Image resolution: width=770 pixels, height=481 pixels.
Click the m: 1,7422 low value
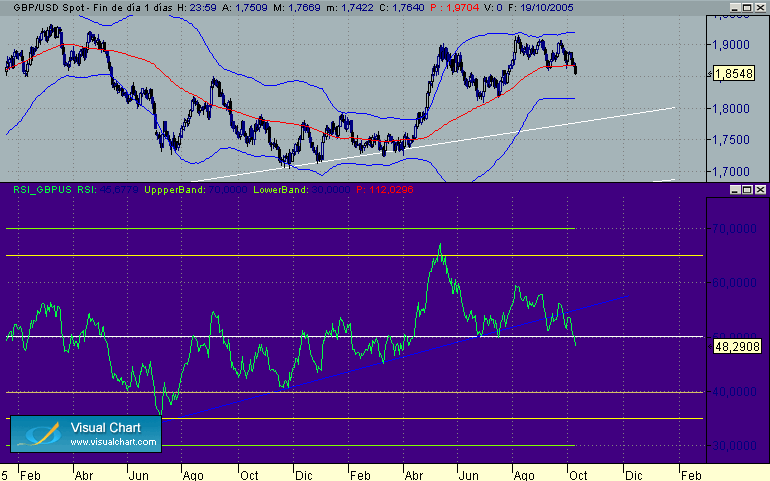click(349, 7)
